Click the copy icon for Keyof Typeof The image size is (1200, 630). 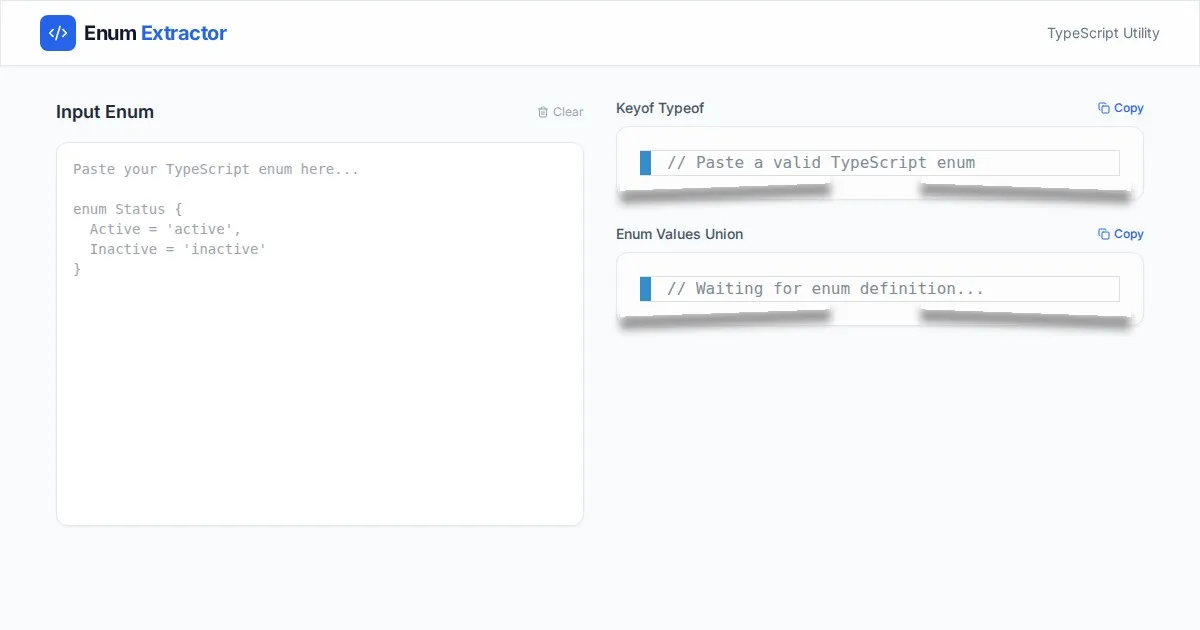(x=1103, y=108)
